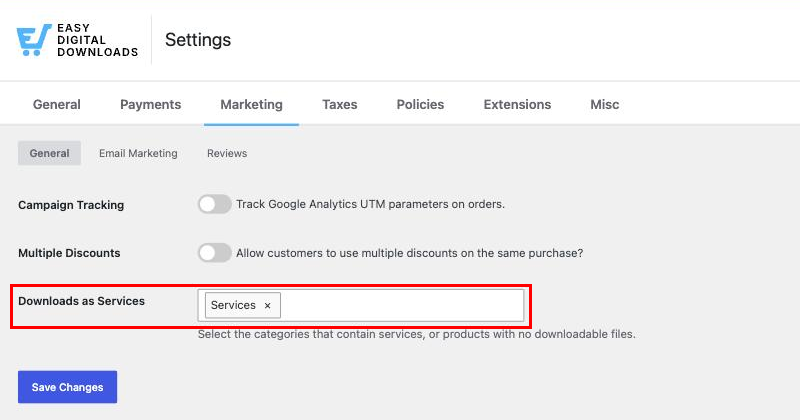800x420 pixels.
Task: Click the 'Allow customers to use multiple discounts' text
Action: tap(410, 253)
